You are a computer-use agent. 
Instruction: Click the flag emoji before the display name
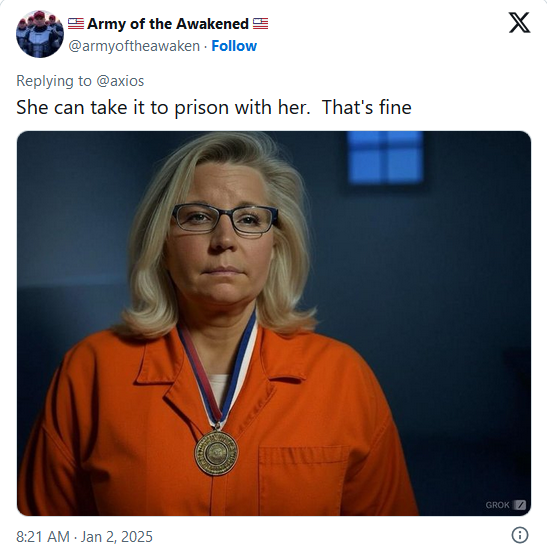click(x=76, y=24)
